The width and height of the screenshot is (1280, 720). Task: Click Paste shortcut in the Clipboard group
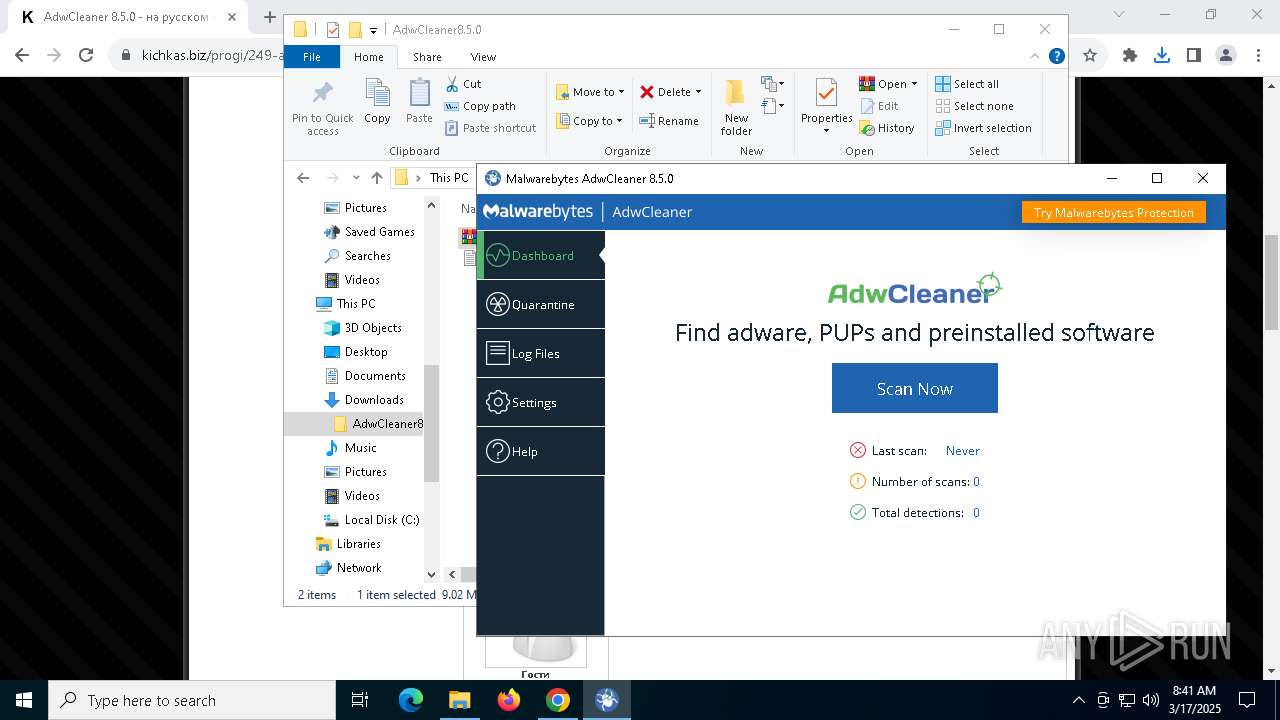tap(490, 128)
